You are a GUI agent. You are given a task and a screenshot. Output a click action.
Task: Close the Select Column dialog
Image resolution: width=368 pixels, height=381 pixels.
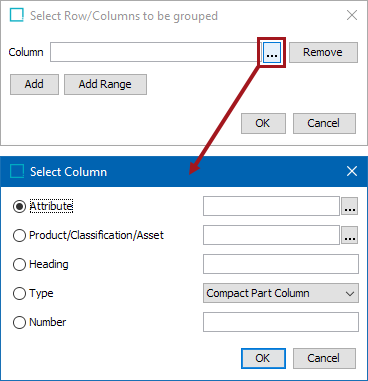(352, 171)
